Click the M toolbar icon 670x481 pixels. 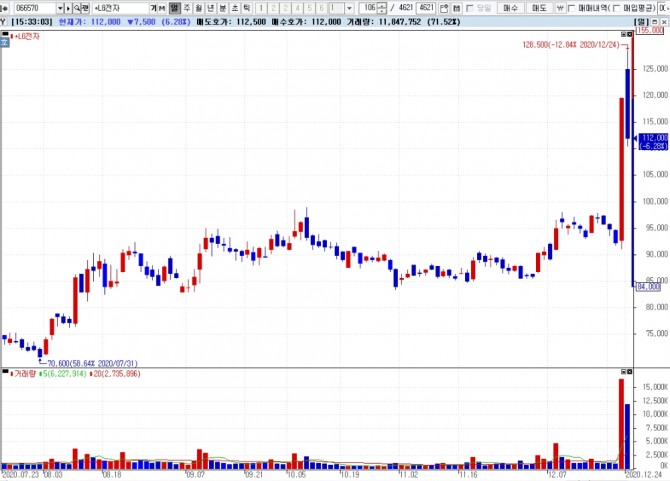[x=162, y=8]
